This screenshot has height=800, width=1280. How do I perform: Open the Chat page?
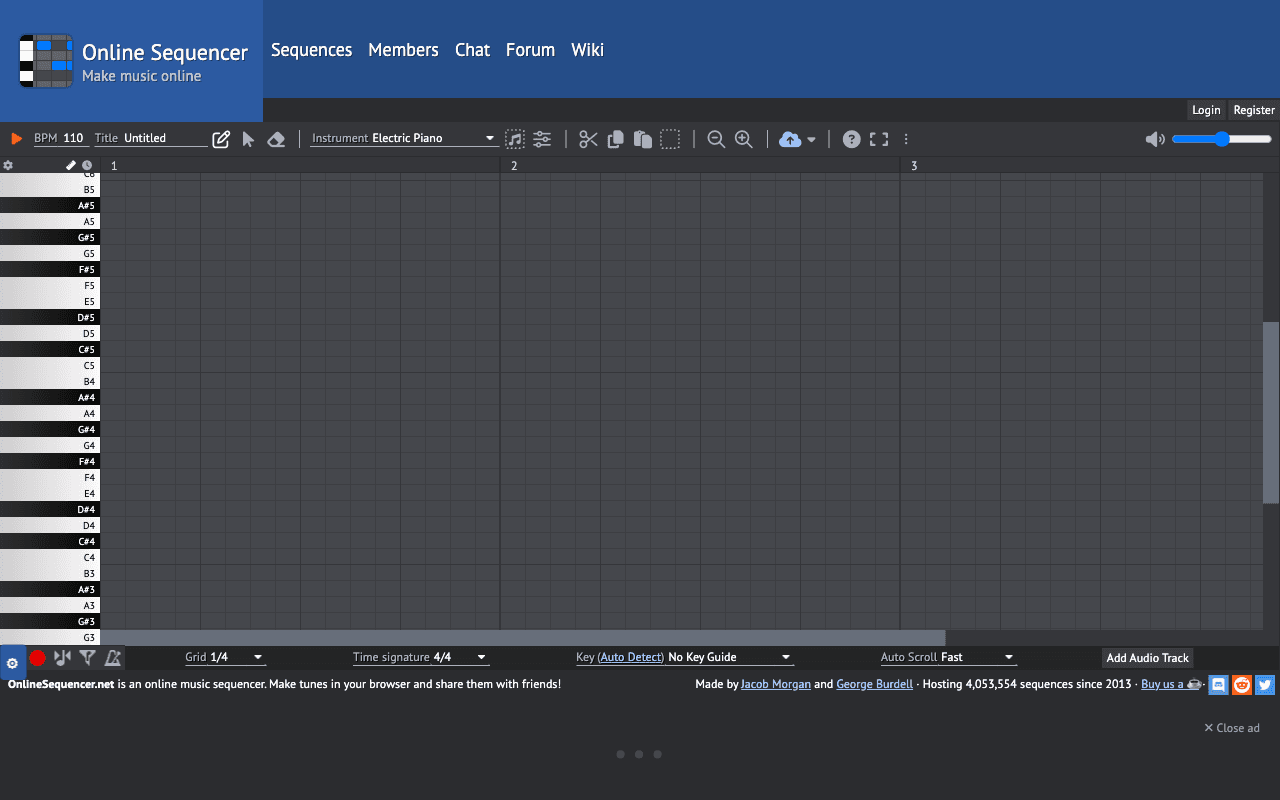[x=472, y=50]
